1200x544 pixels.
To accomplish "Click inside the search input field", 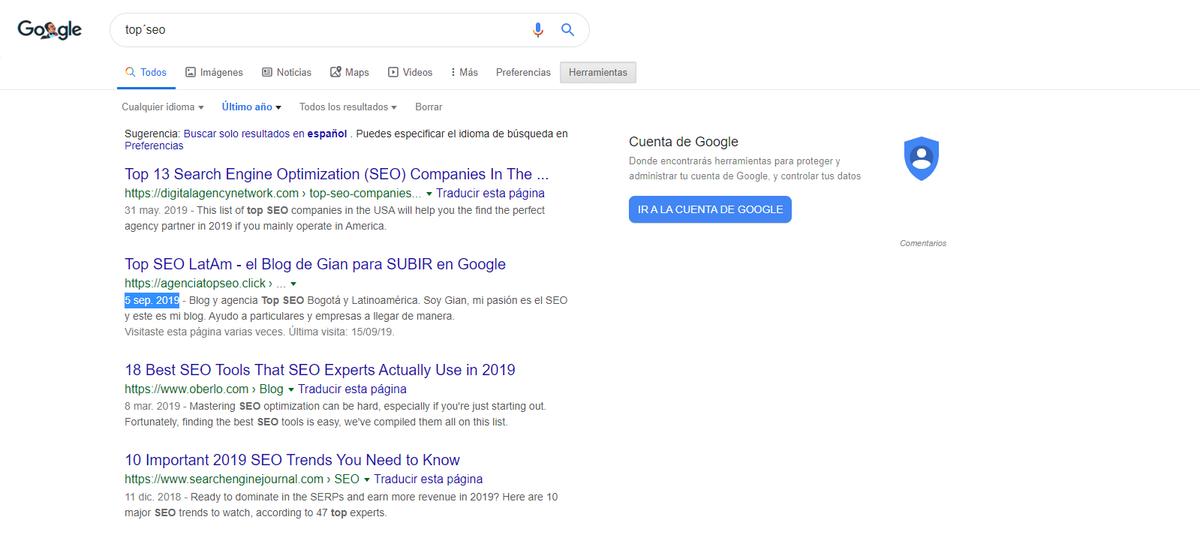I will pyautogui.click(x=320, y=30).
